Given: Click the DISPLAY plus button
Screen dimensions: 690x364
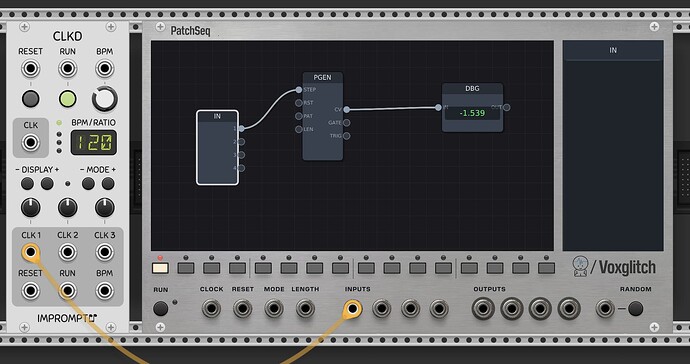Looking at the screenshot, I should click(x=47, y=184).
